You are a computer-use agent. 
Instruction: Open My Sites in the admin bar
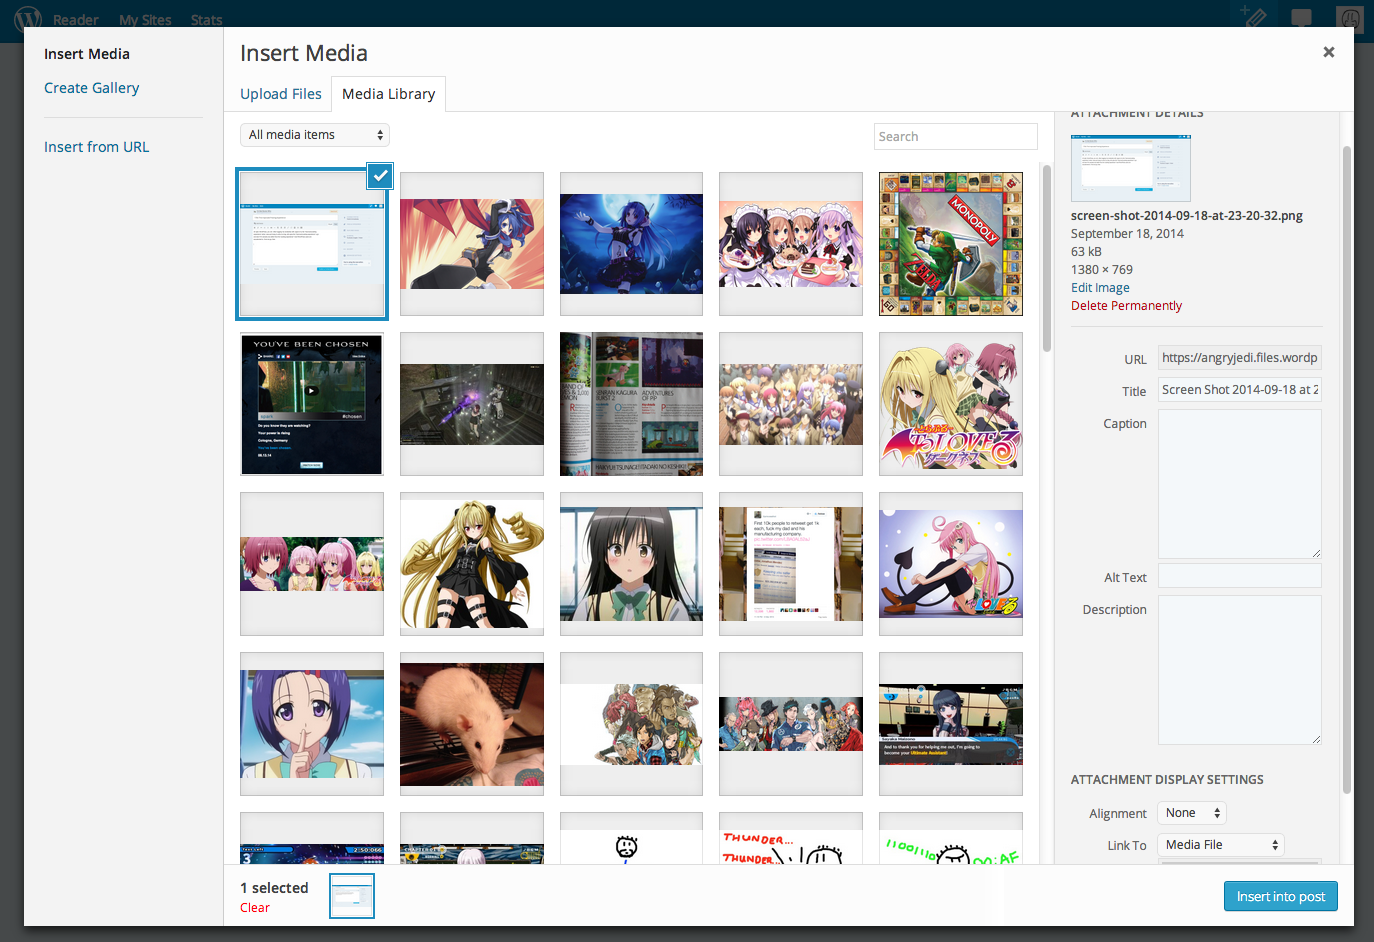144,19
